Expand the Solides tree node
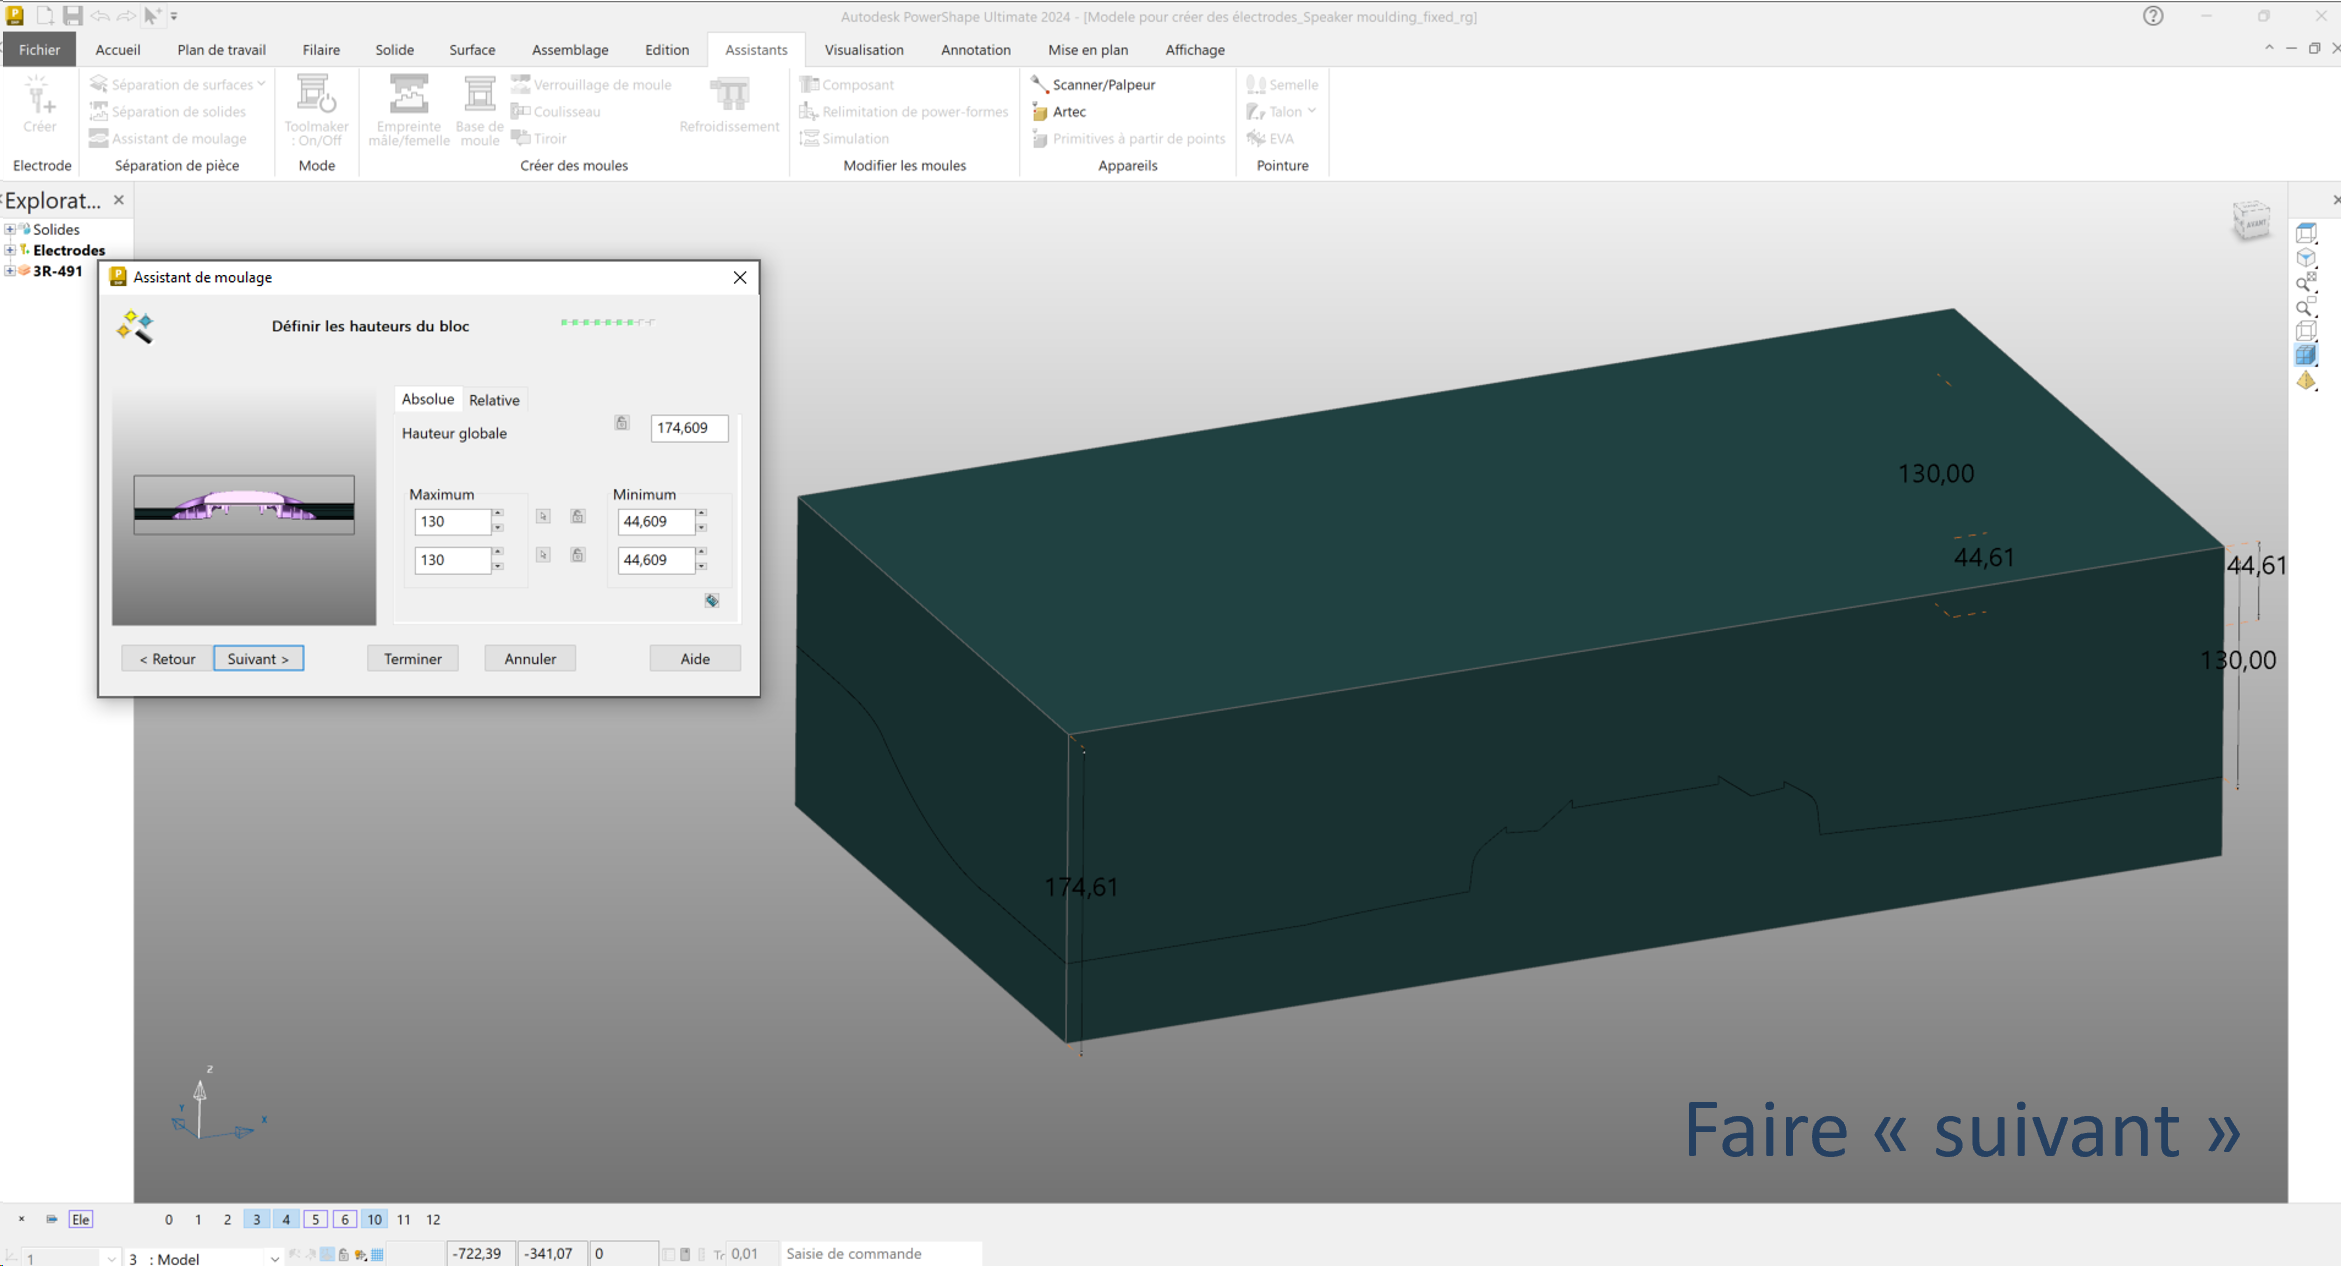Screen dimensions: 2341x1266 click(x=10, y=229)
